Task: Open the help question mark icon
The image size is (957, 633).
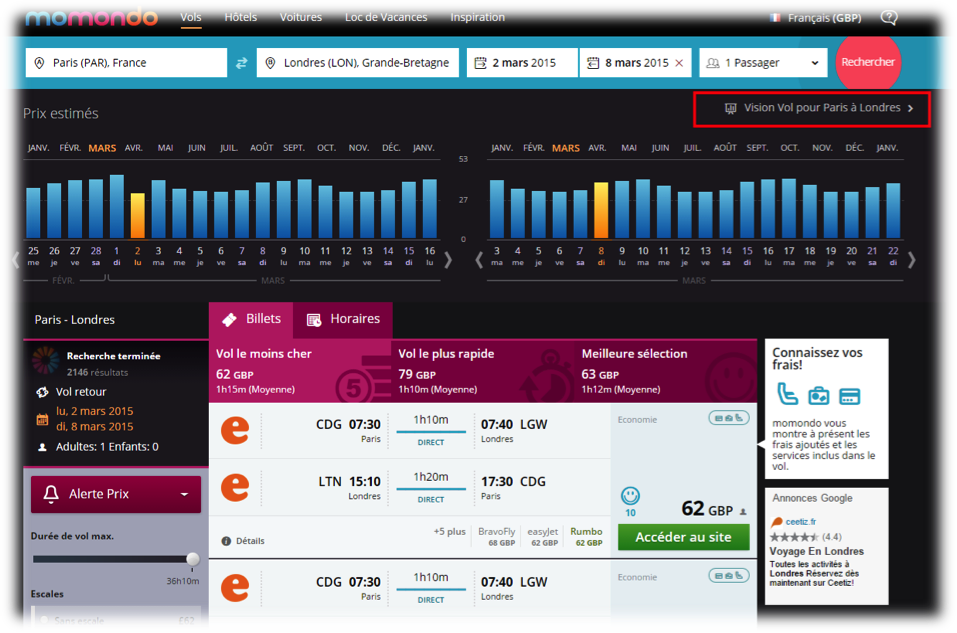Action: (889, 17)
